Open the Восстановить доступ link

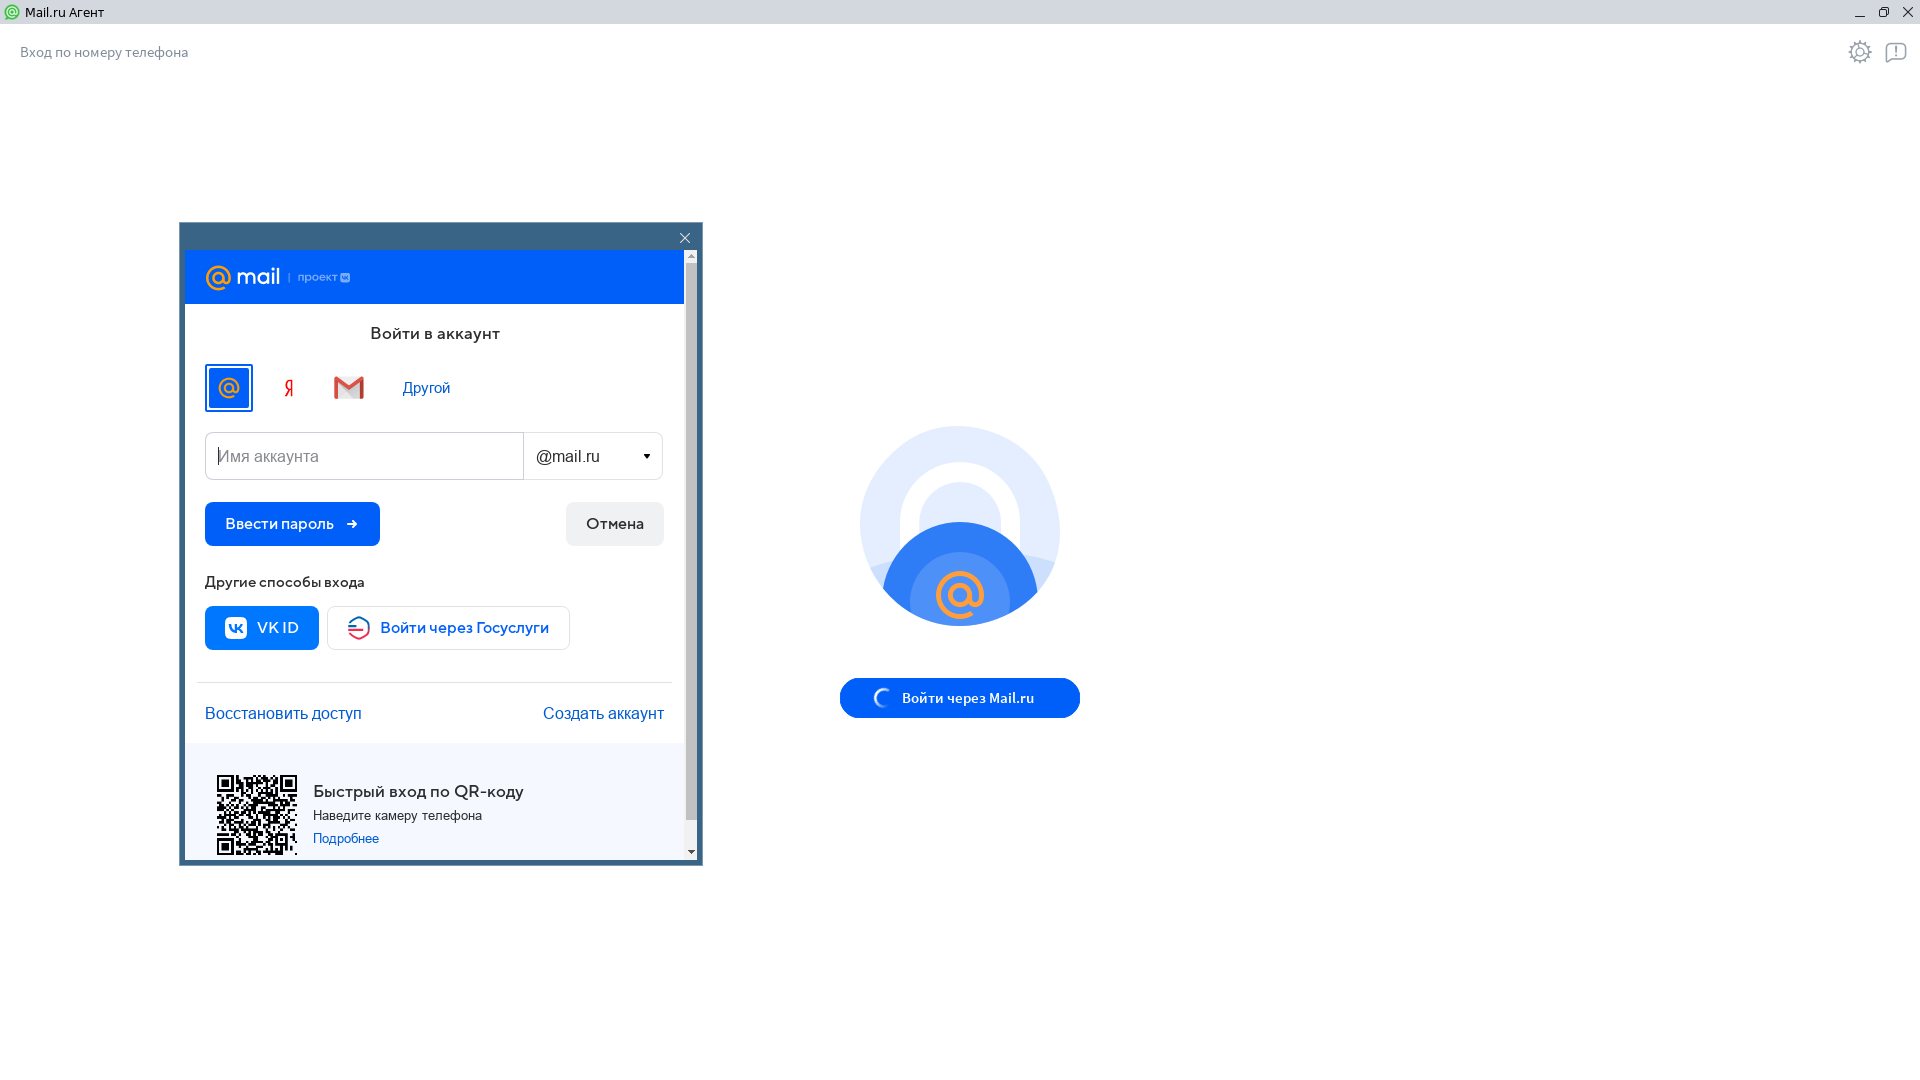click(x=283, y=713)
